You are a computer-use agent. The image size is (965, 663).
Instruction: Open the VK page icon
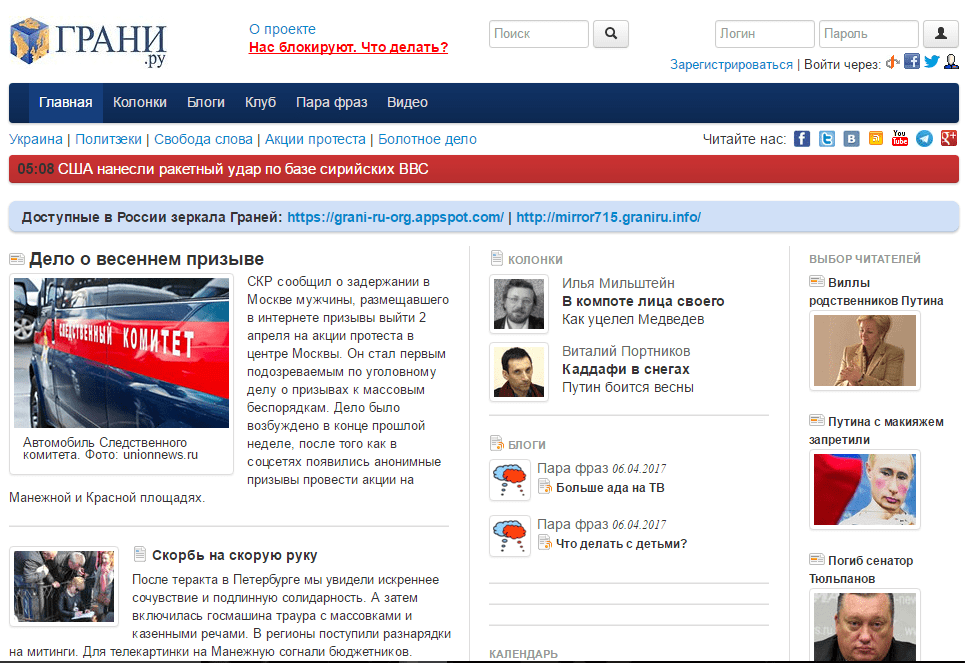851,139
